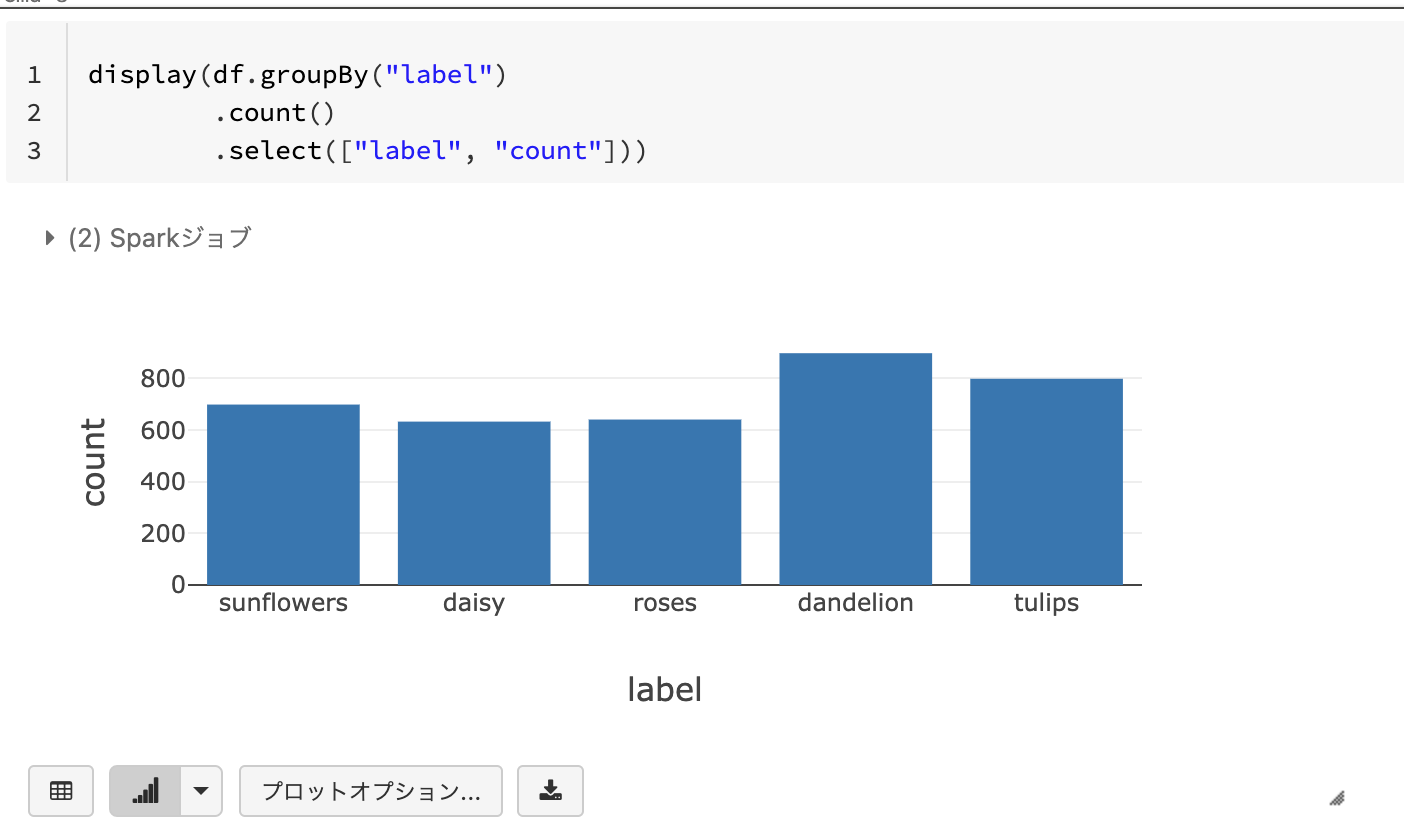The height and width of the screenshot is (832, 1404).
Task: Open プロットオプション... settings
Action: (371, 791)
